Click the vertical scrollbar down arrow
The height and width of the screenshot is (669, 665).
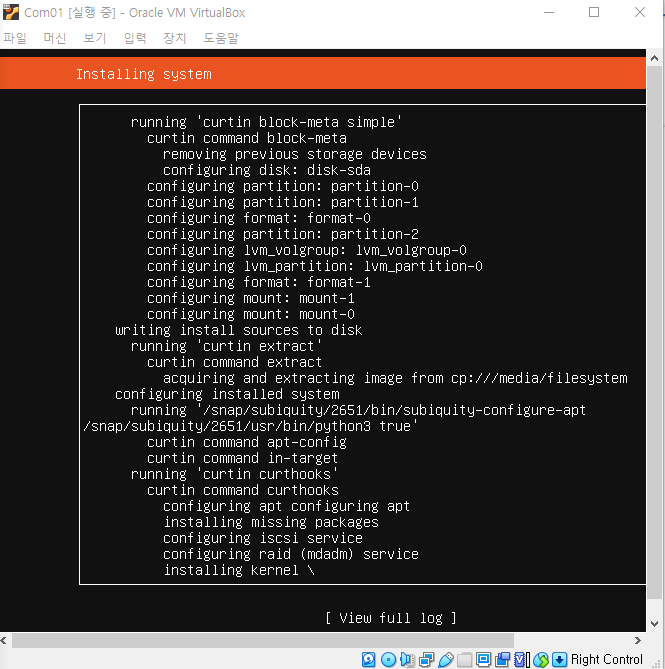(654, 624)
